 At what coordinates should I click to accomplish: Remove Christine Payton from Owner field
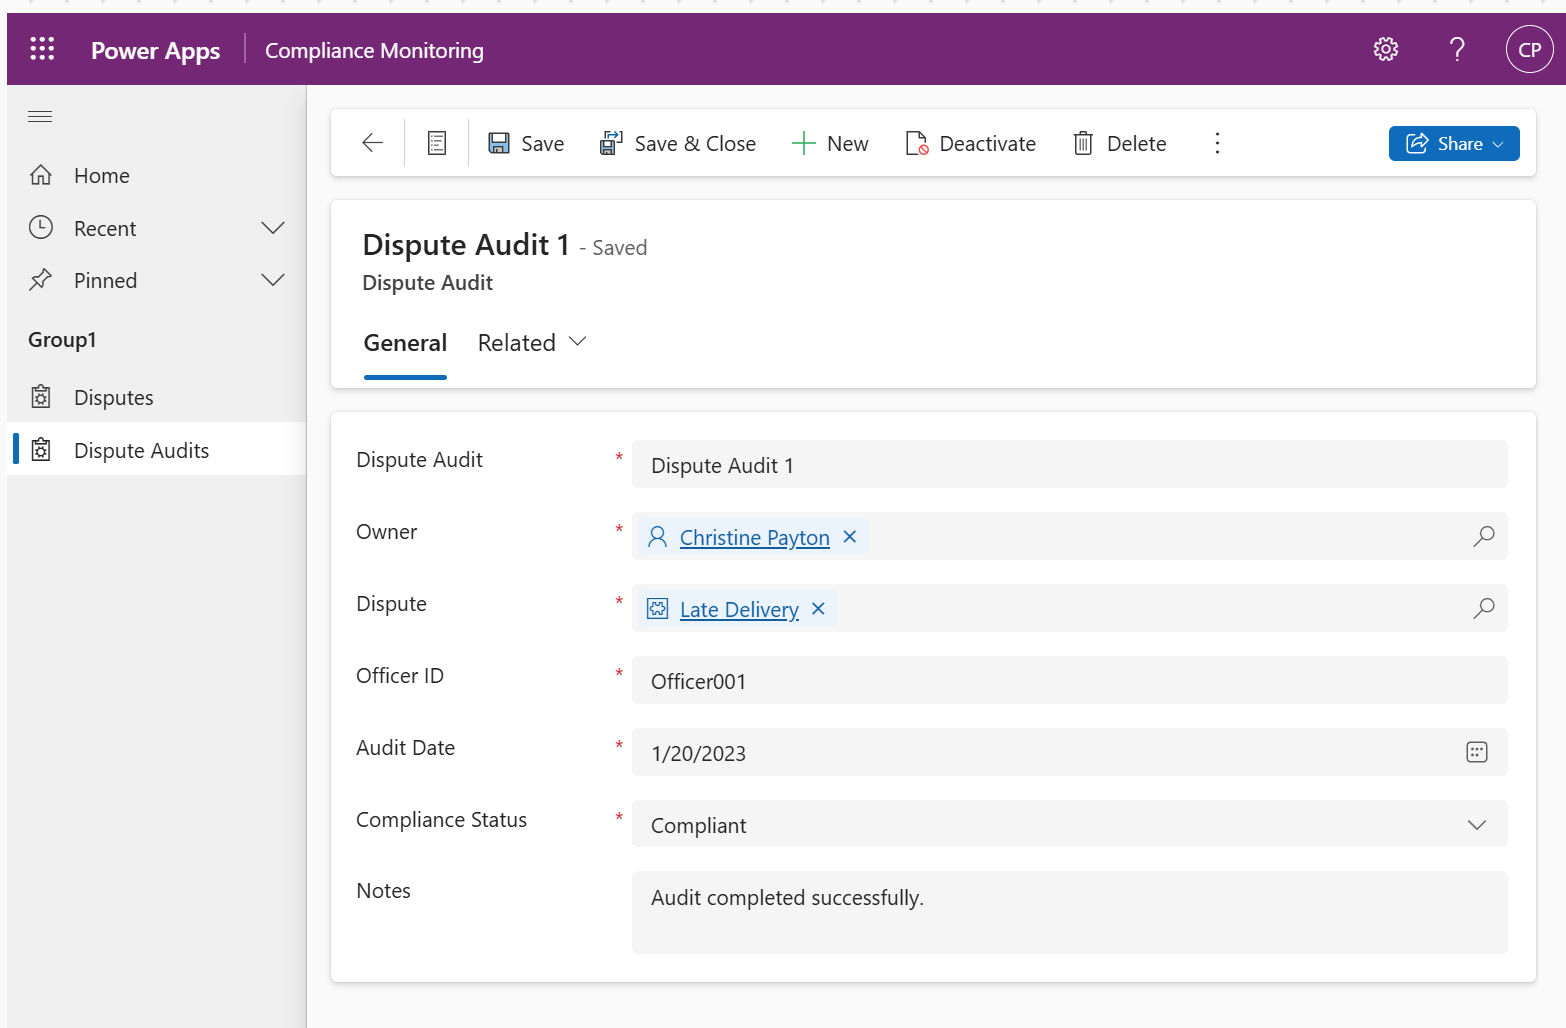click(849, 537)
